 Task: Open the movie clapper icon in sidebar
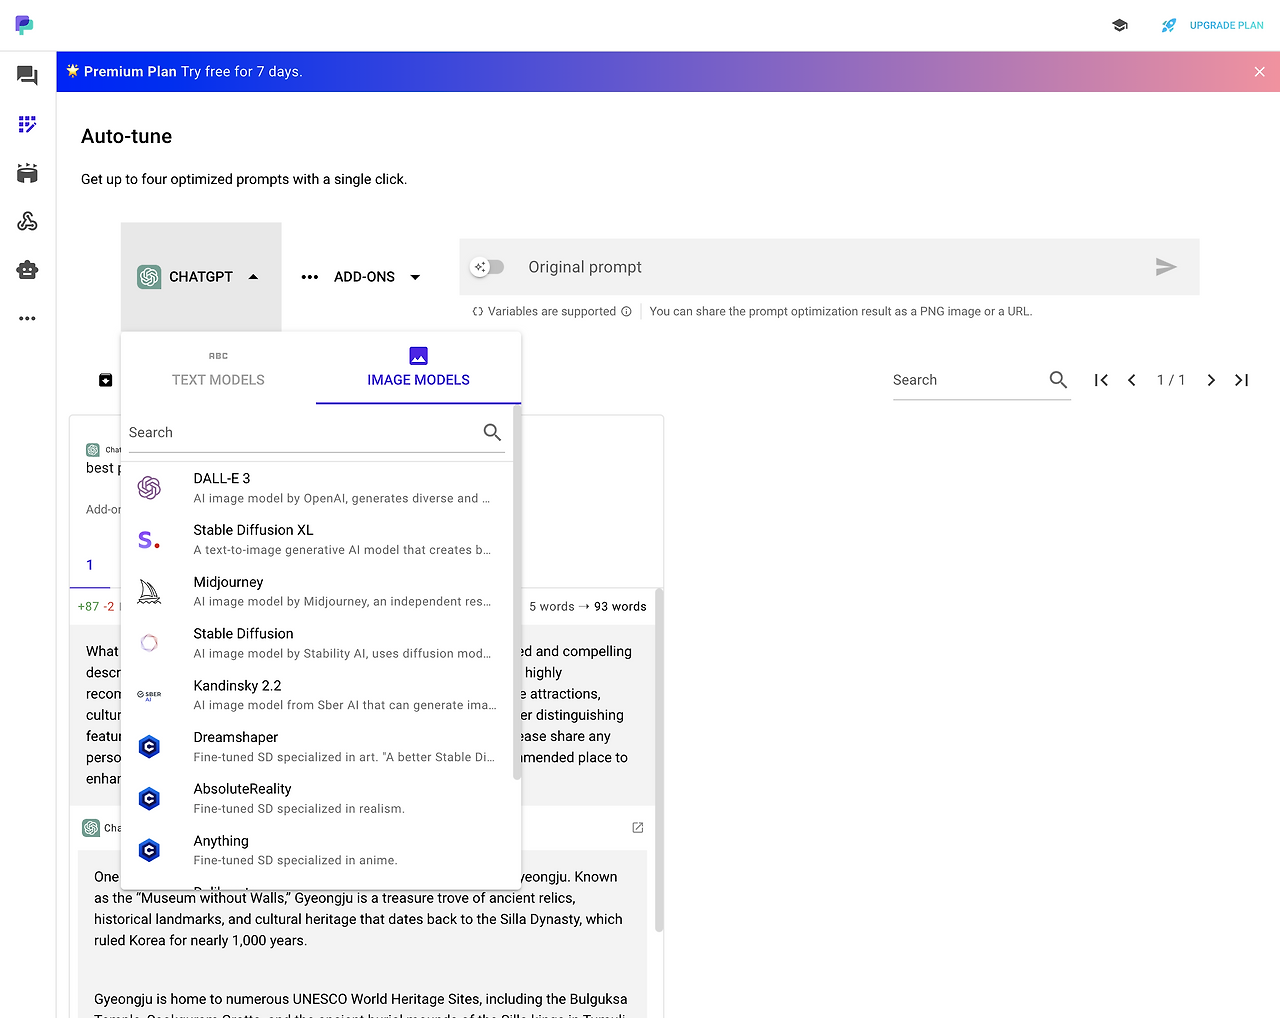click(27, 173)
